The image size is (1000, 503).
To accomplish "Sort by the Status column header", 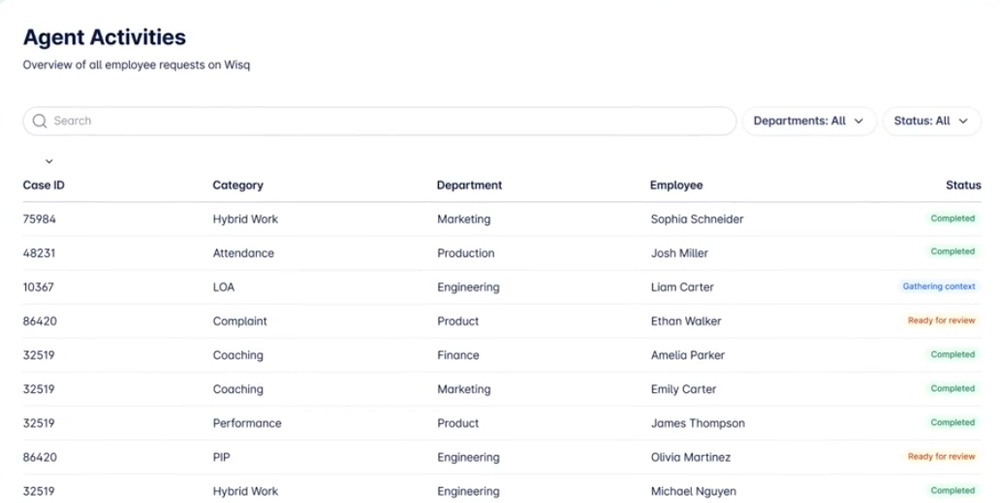I will 963,185.
